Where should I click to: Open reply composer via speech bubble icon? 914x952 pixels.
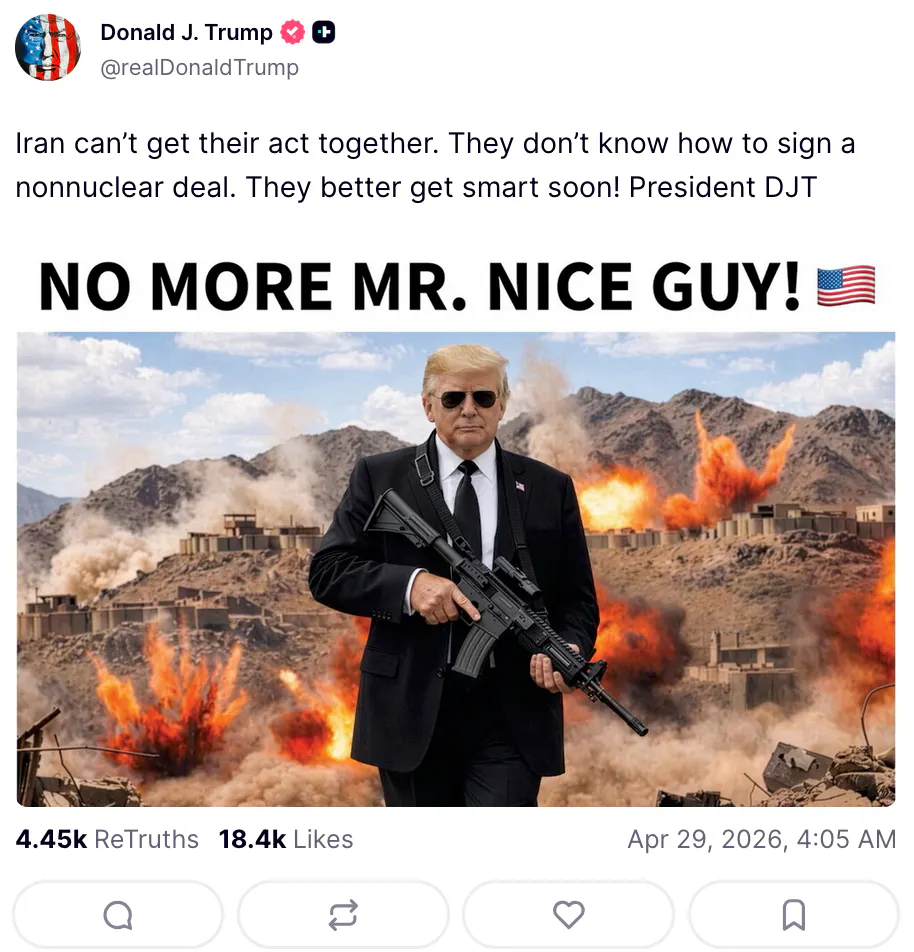pos(117,914)
